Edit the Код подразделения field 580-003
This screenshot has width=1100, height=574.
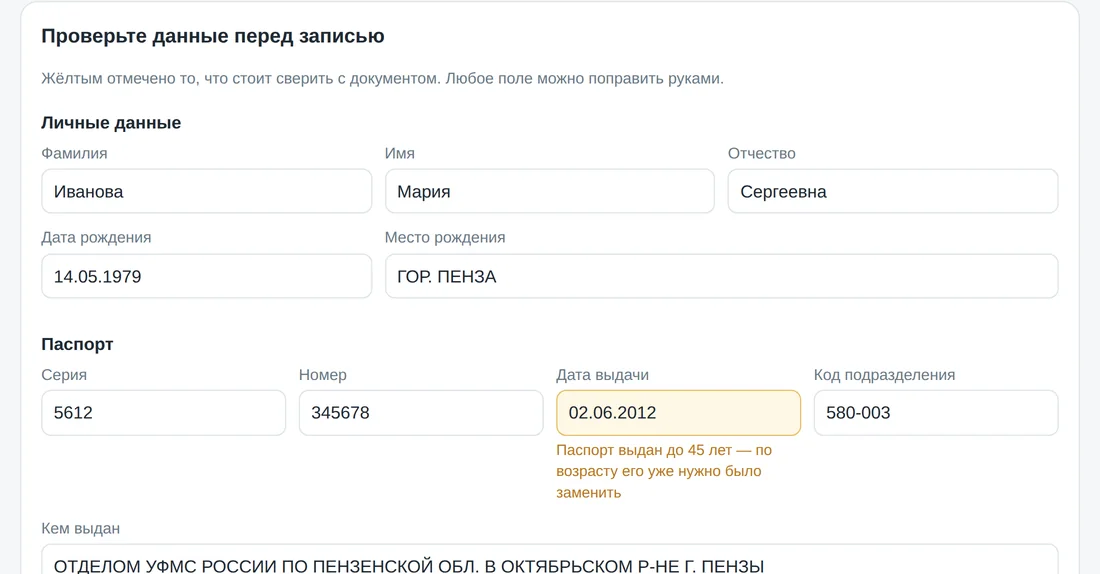tap(936, 413)
